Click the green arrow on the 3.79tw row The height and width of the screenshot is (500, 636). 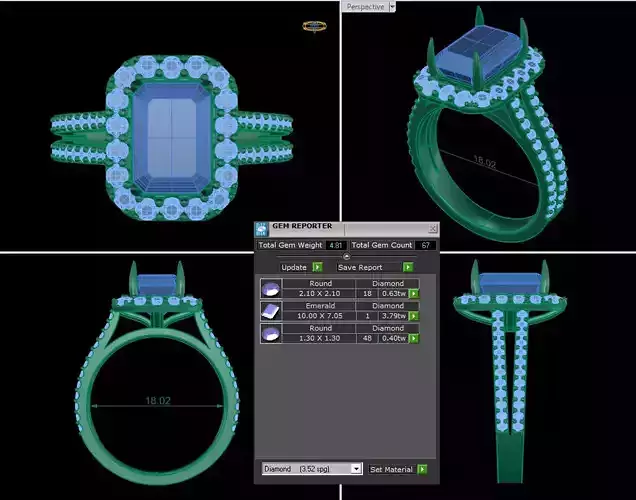coord(413,316)
